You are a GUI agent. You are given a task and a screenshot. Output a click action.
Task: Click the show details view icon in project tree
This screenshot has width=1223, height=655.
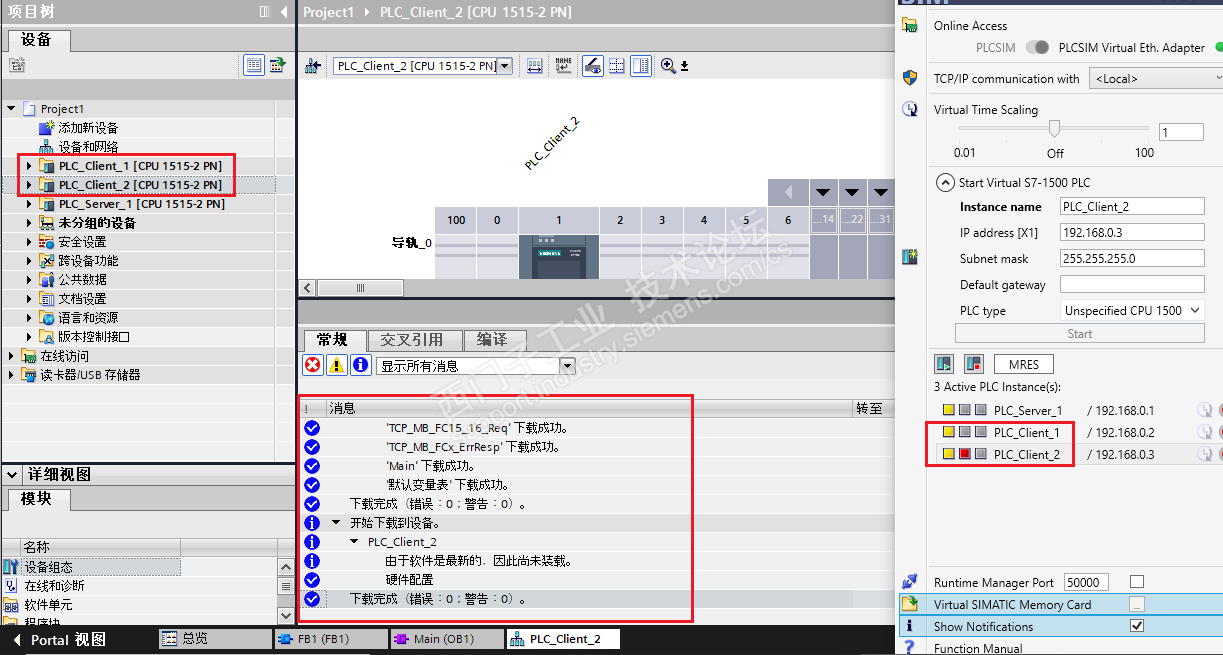coord(277,65)
